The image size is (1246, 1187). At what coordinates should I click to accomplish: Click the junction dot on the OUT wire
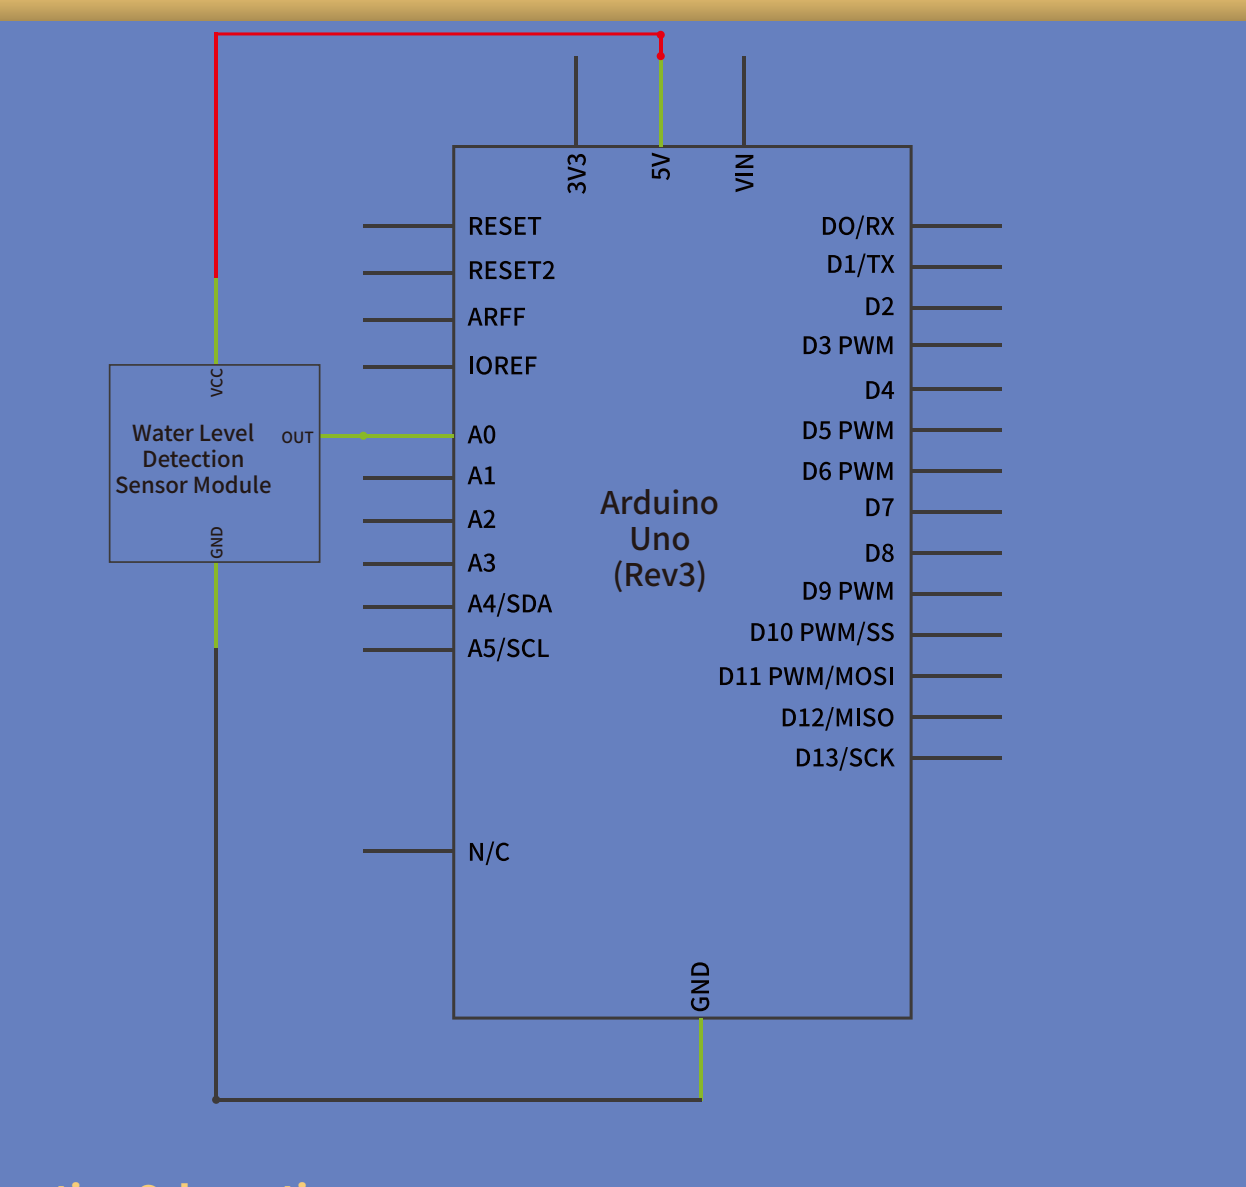(x=363, y=436)
